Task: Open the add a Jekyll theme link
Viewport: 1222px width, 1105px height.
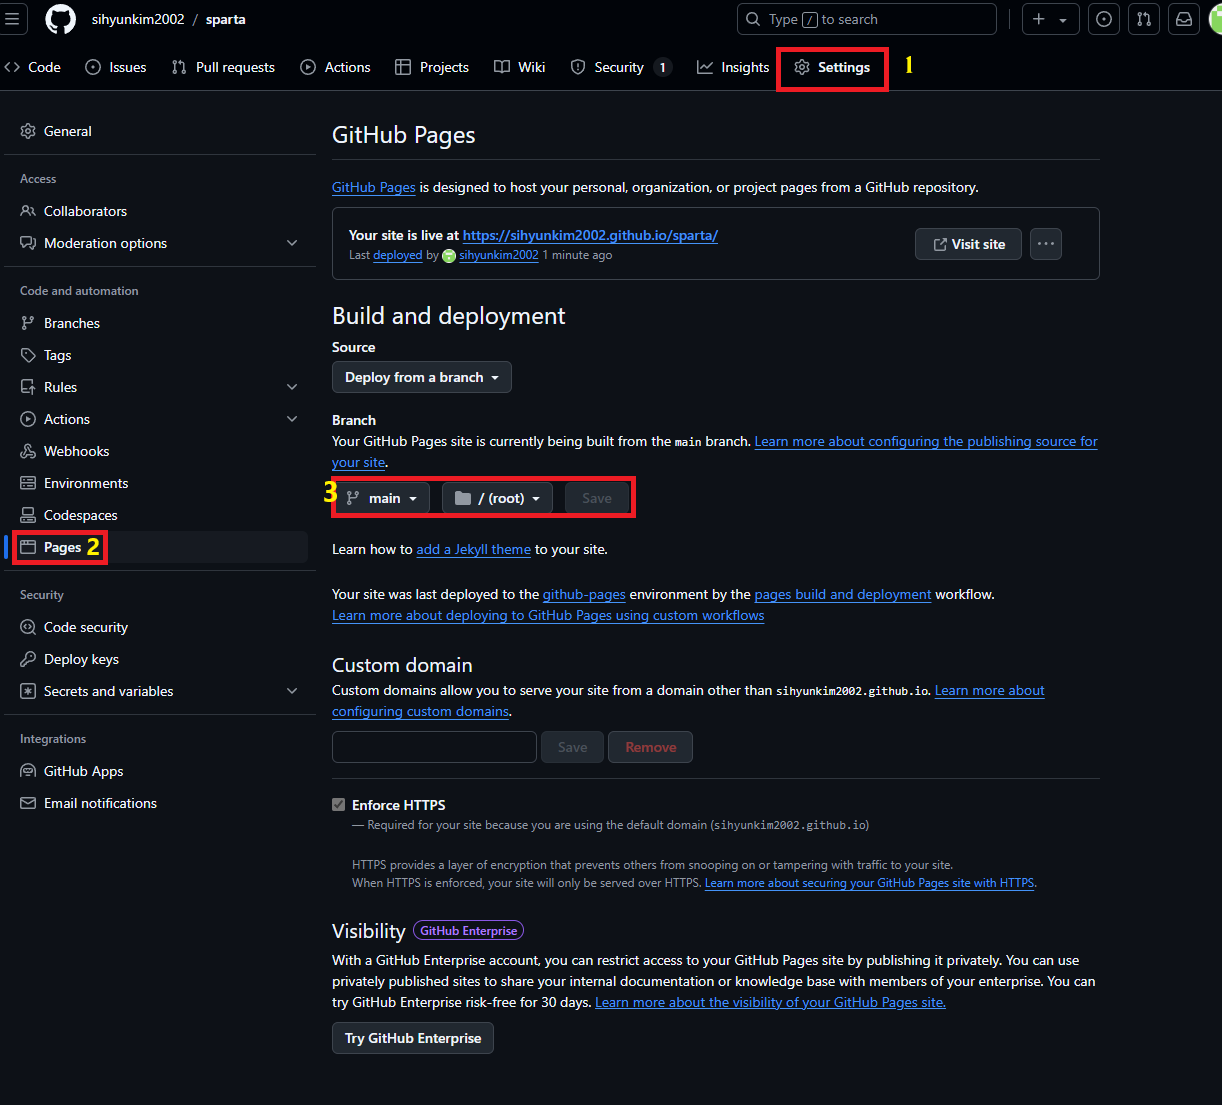Action: tap(474, 549)
